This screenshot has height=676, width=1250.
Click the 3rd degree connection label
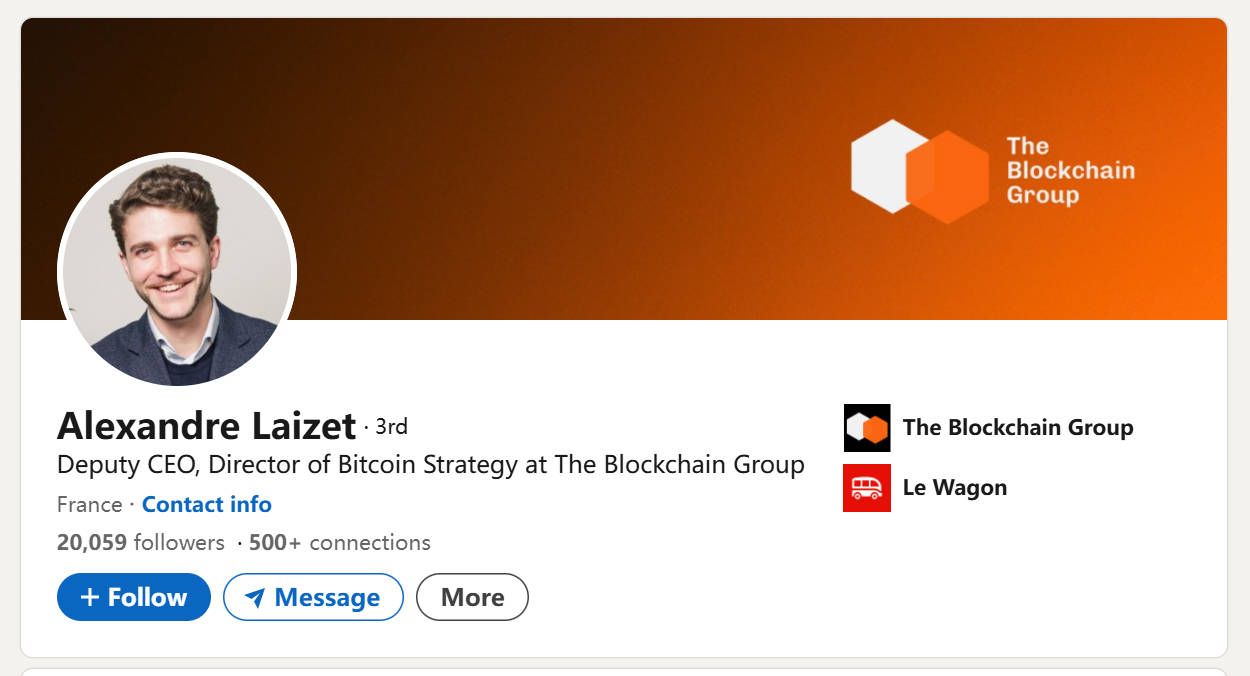click(390, 426)
